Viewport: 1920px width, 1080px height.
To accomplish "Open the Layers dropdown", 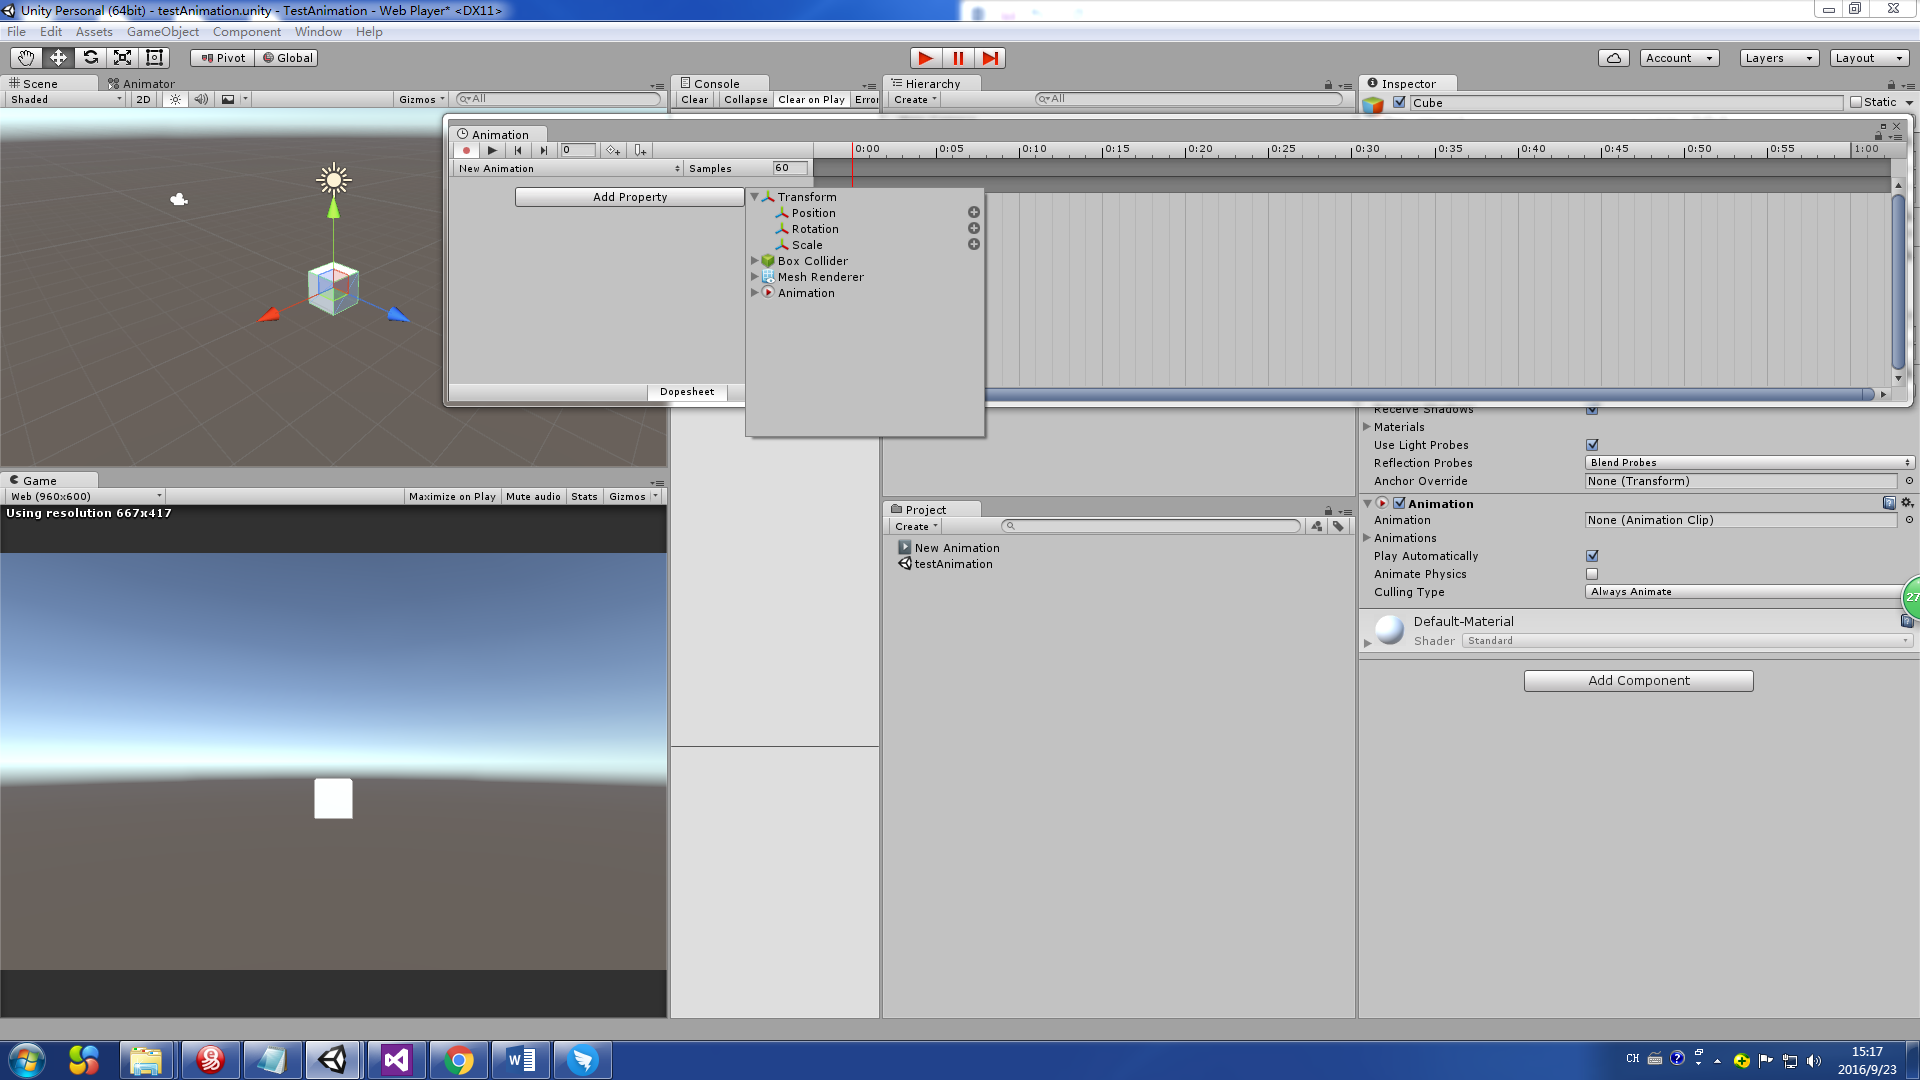I will [1778, 58].
